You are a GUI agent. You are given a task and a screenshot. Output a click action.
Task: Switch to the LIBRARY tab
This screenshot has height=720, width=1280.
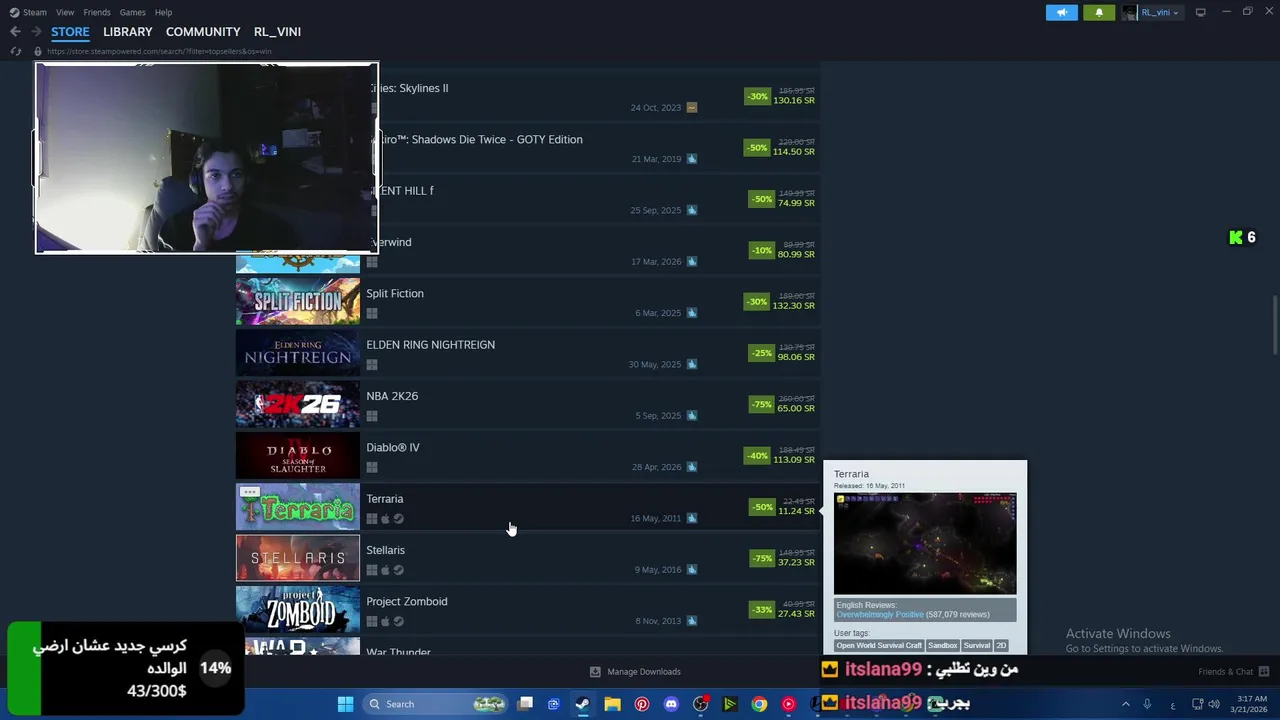pos(128,32)
